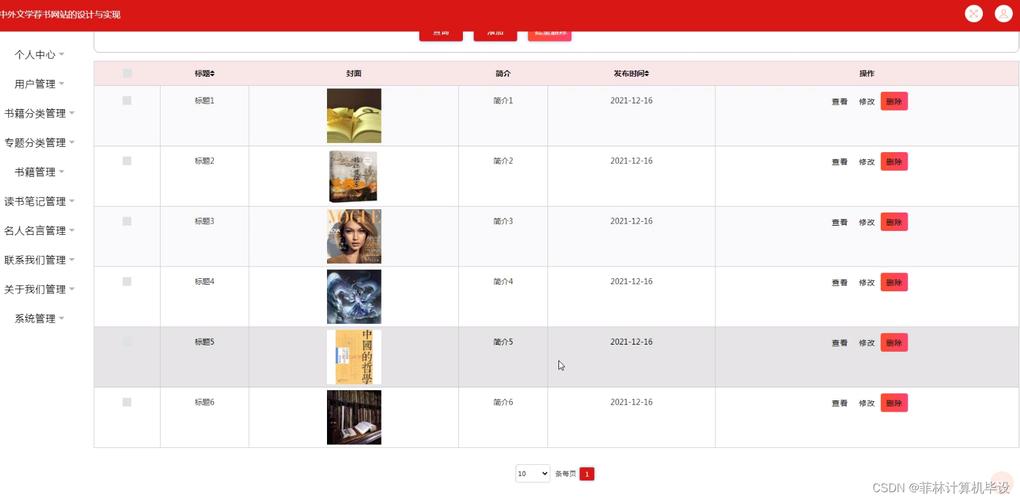Image resolution: width=1020 pixels, height=500 pixels.
Task: Open the 系统管理 sidebar item
Action: (39, 319)
